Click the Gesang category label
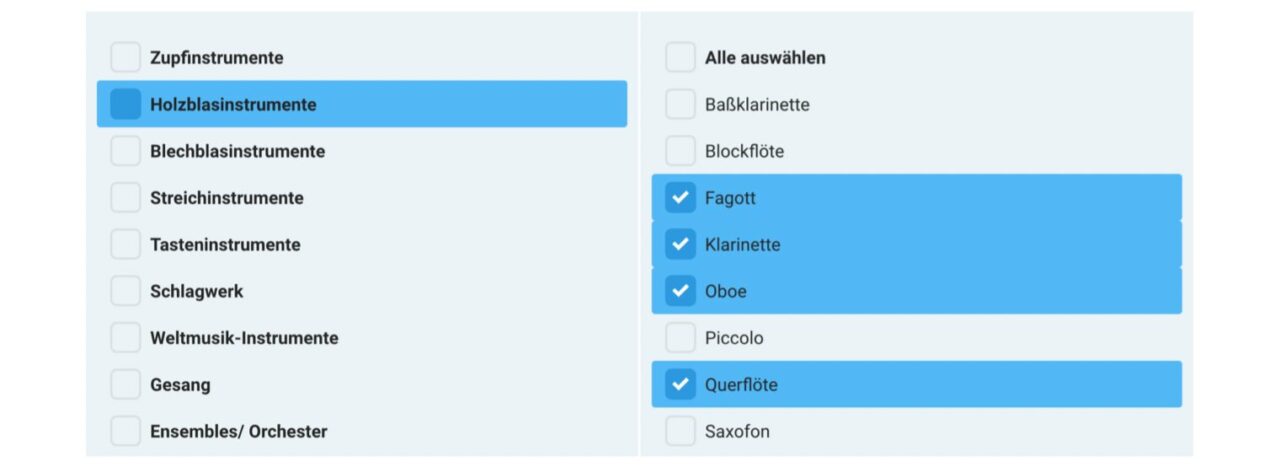The image size is (1280, 467). point(180,384)
